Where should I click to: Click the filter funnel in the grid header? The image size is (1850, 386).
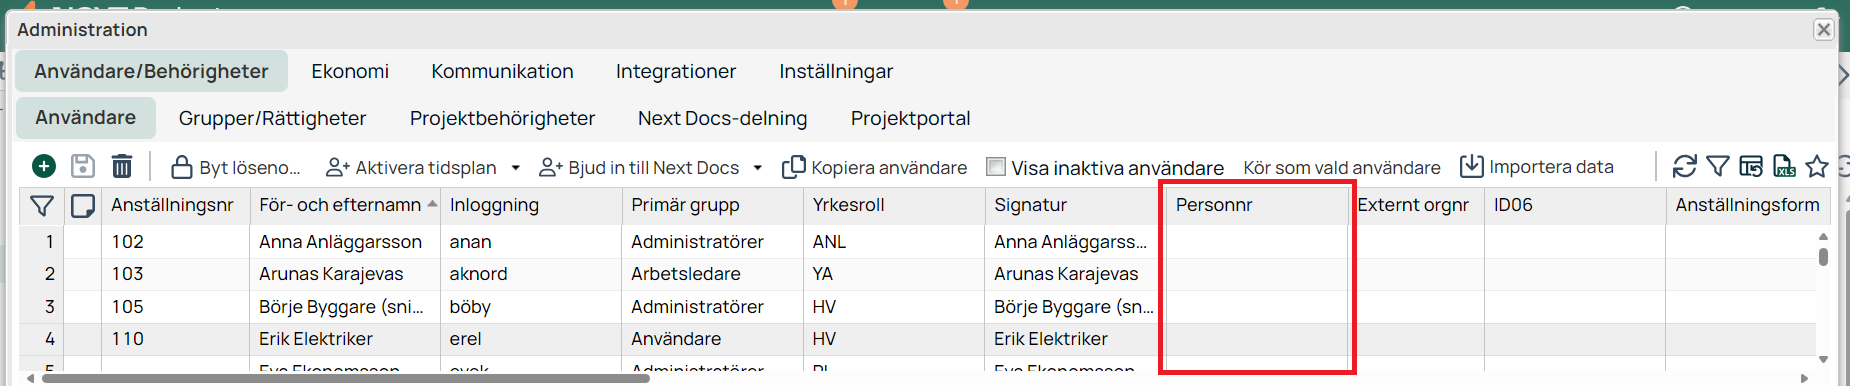pyautogui.click(x=42, y=206)
